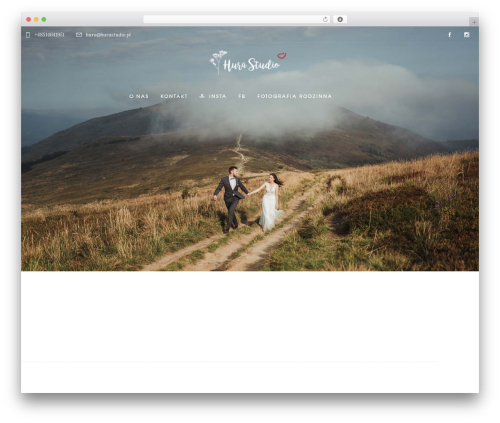Click the icon next to the INSTA menu item
The image size is (500, 423).
tap(202, 96)
